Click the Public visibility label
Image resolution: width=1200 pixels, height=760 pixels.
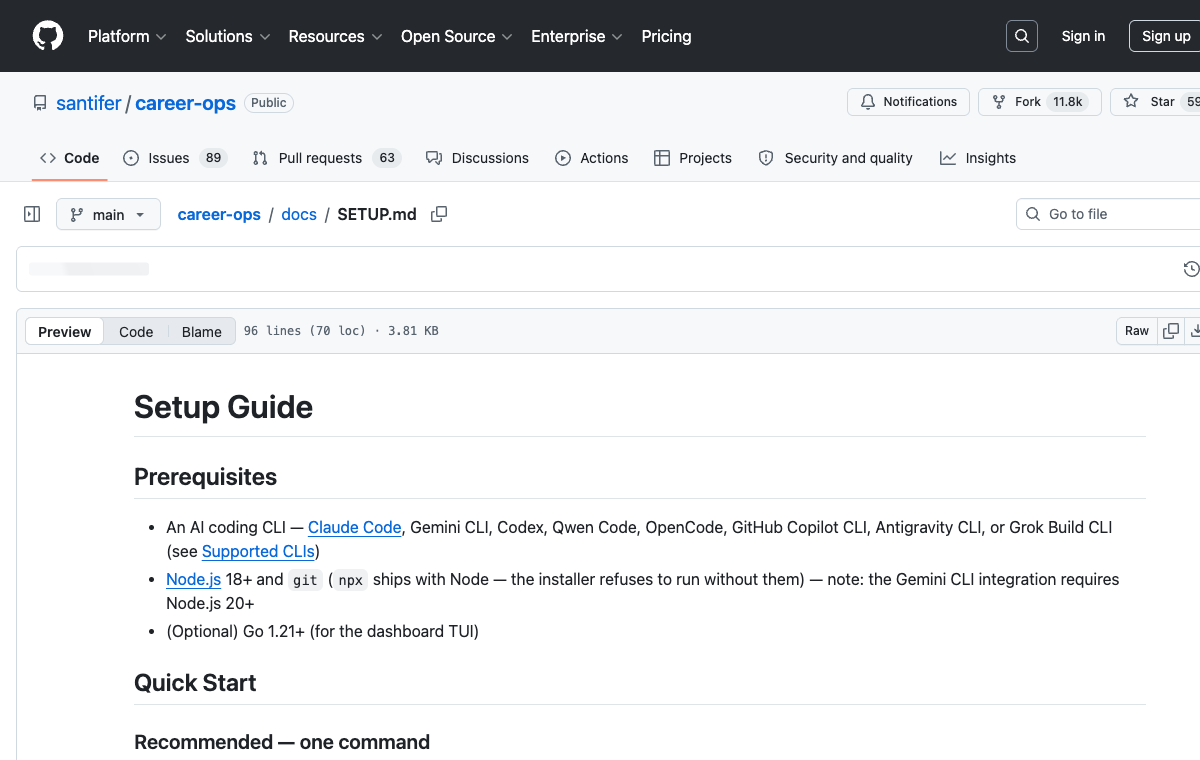(269, 103)
